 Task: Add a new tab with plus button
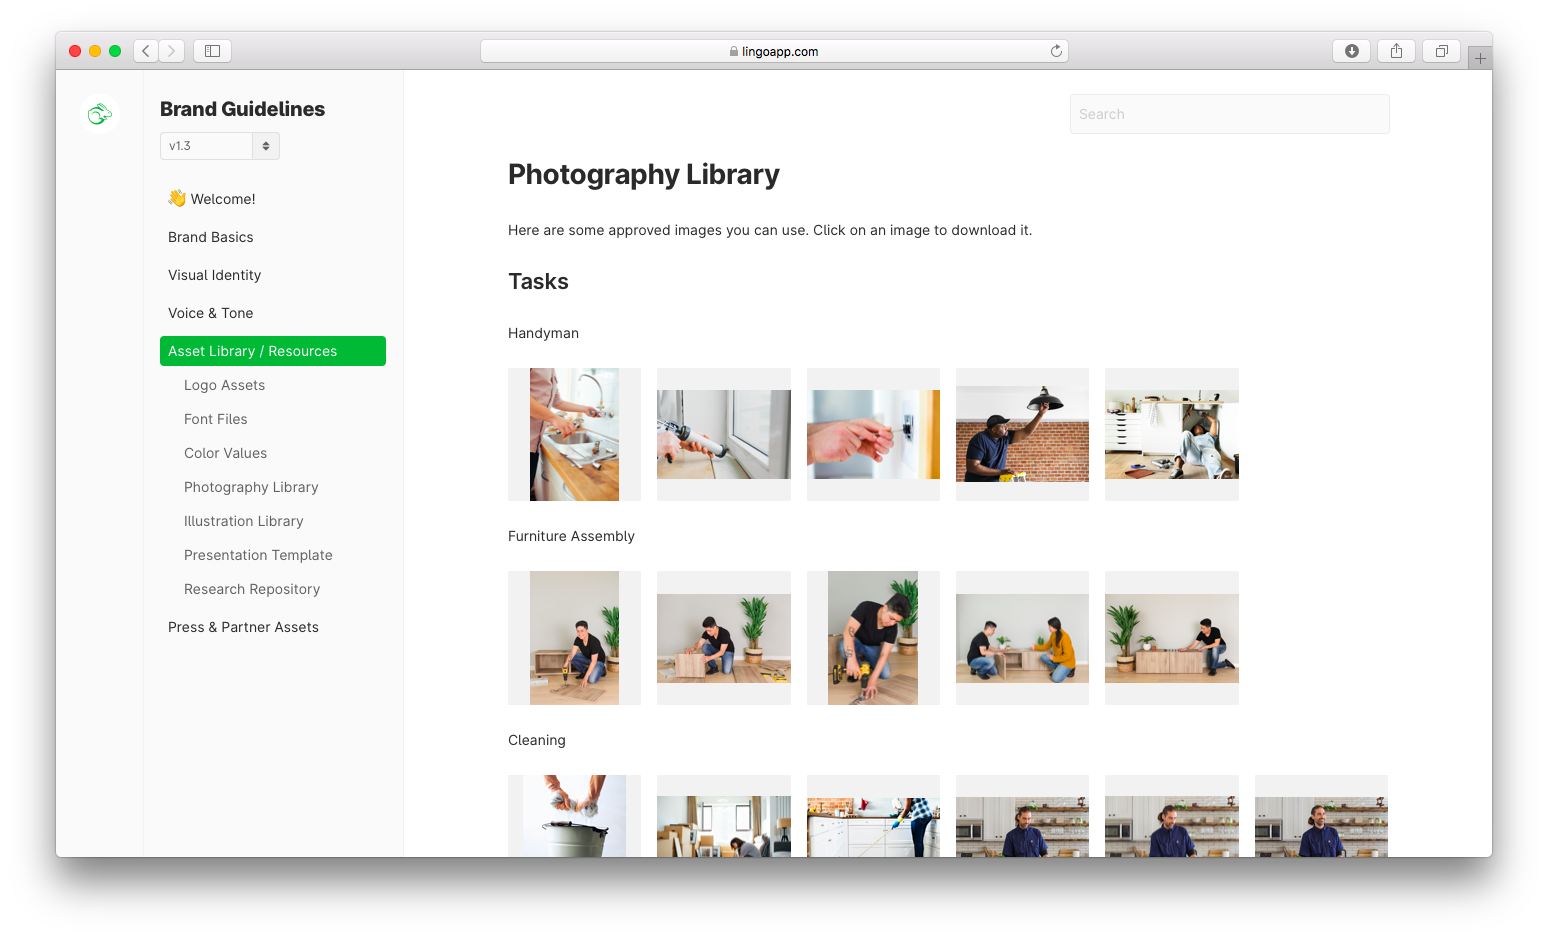[x=1480, y=58]
